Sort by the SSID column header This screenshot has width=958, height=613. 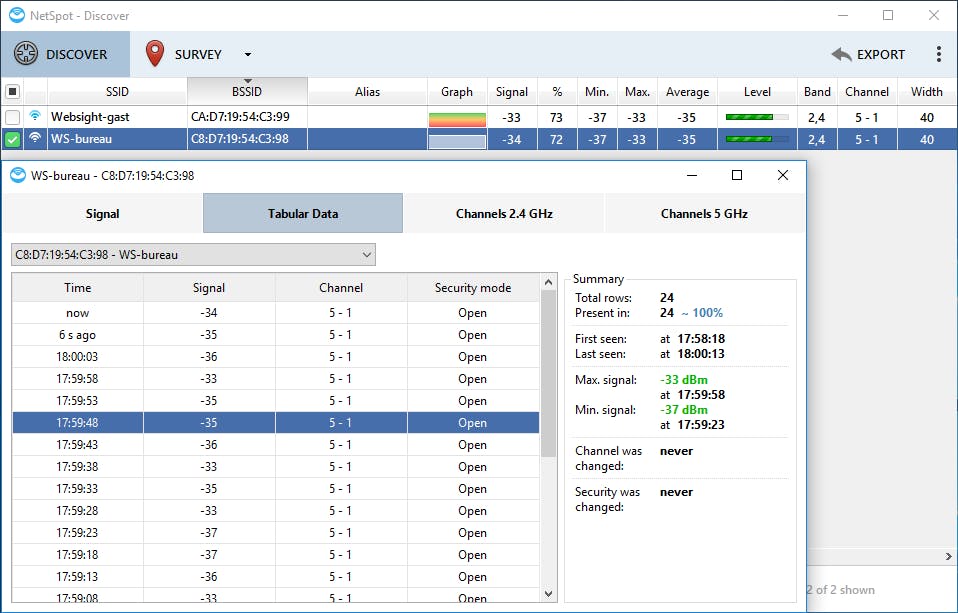pyautogui.click(x=117, y=92)
